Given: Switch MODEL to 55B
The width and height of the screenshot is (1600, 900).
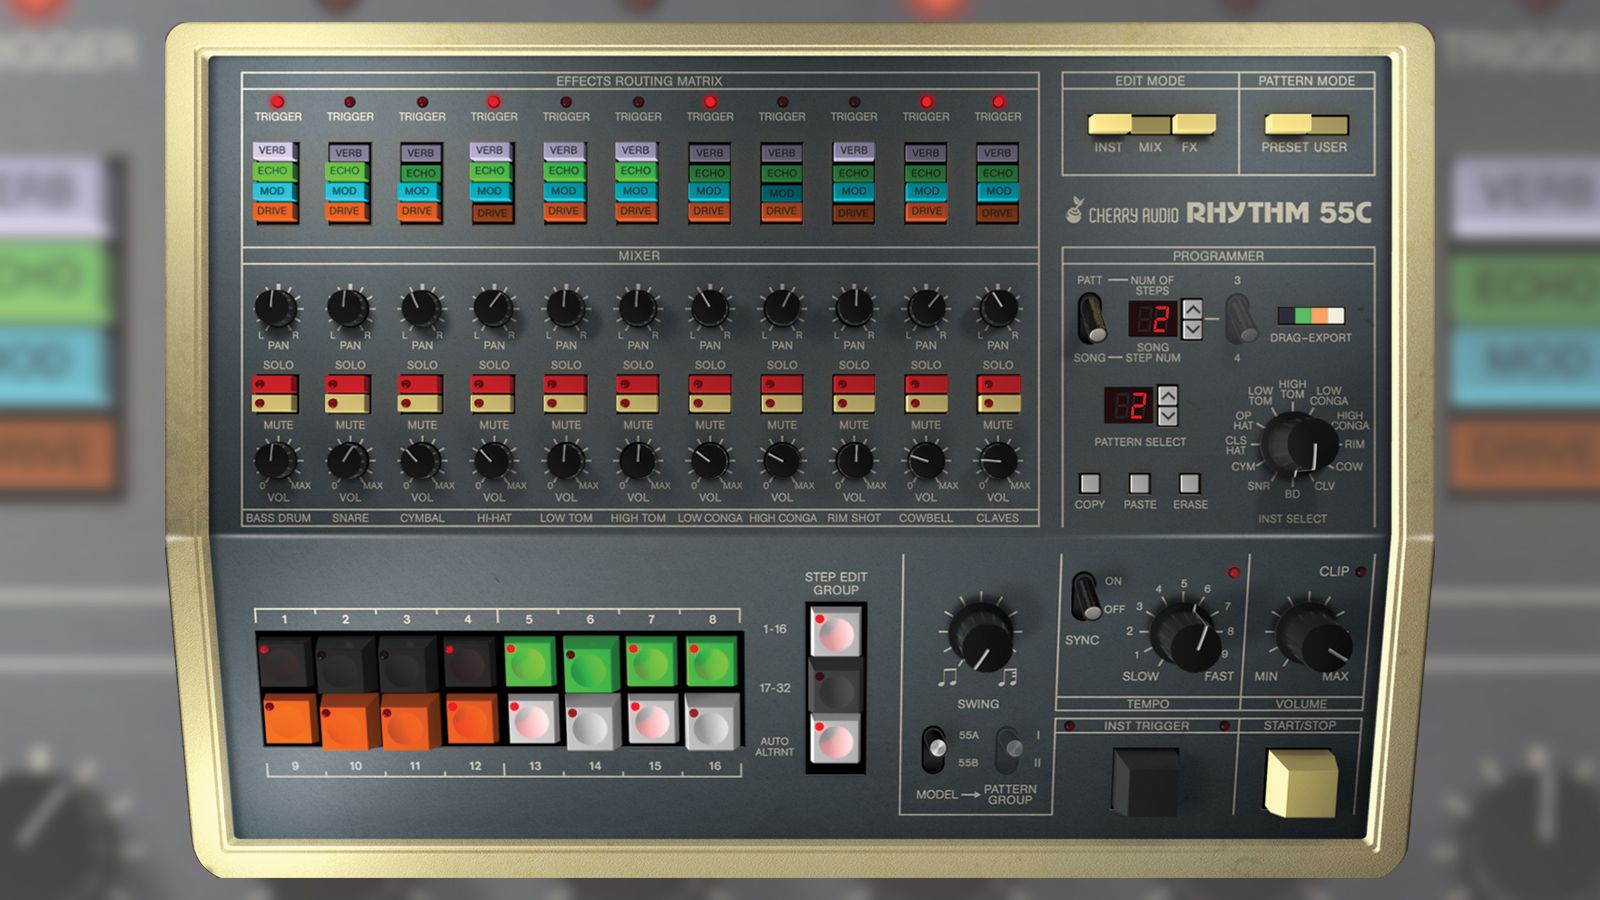Looking at the screenshot, I should point(933,763).
